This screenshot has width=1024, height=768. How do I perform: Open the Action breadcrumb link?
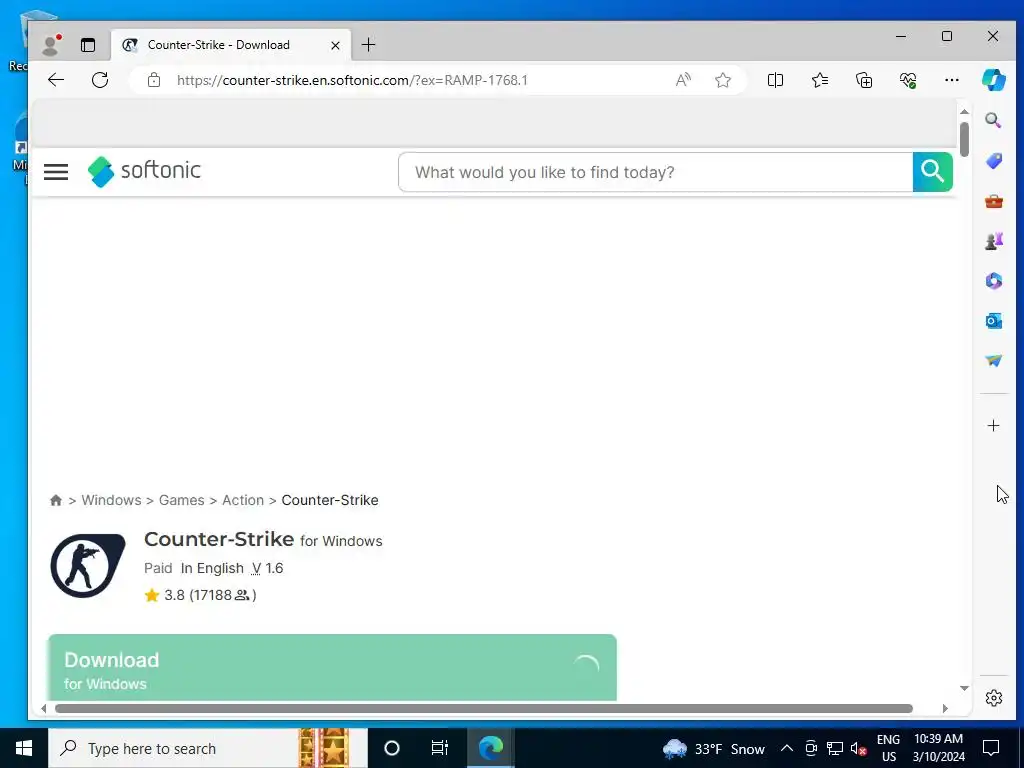243,500
